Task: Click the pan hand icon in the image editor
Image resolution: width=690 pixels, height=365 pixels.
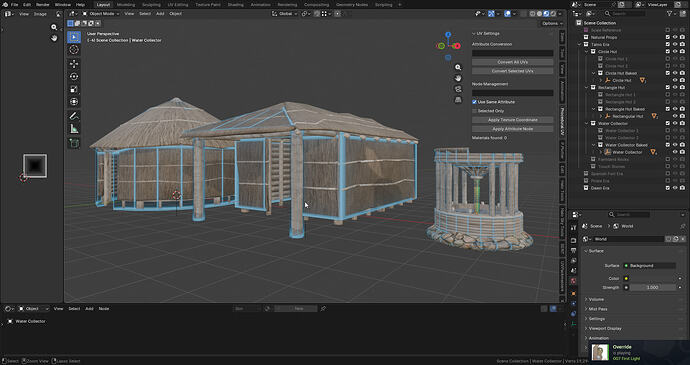Action: [x=54, y=38]
